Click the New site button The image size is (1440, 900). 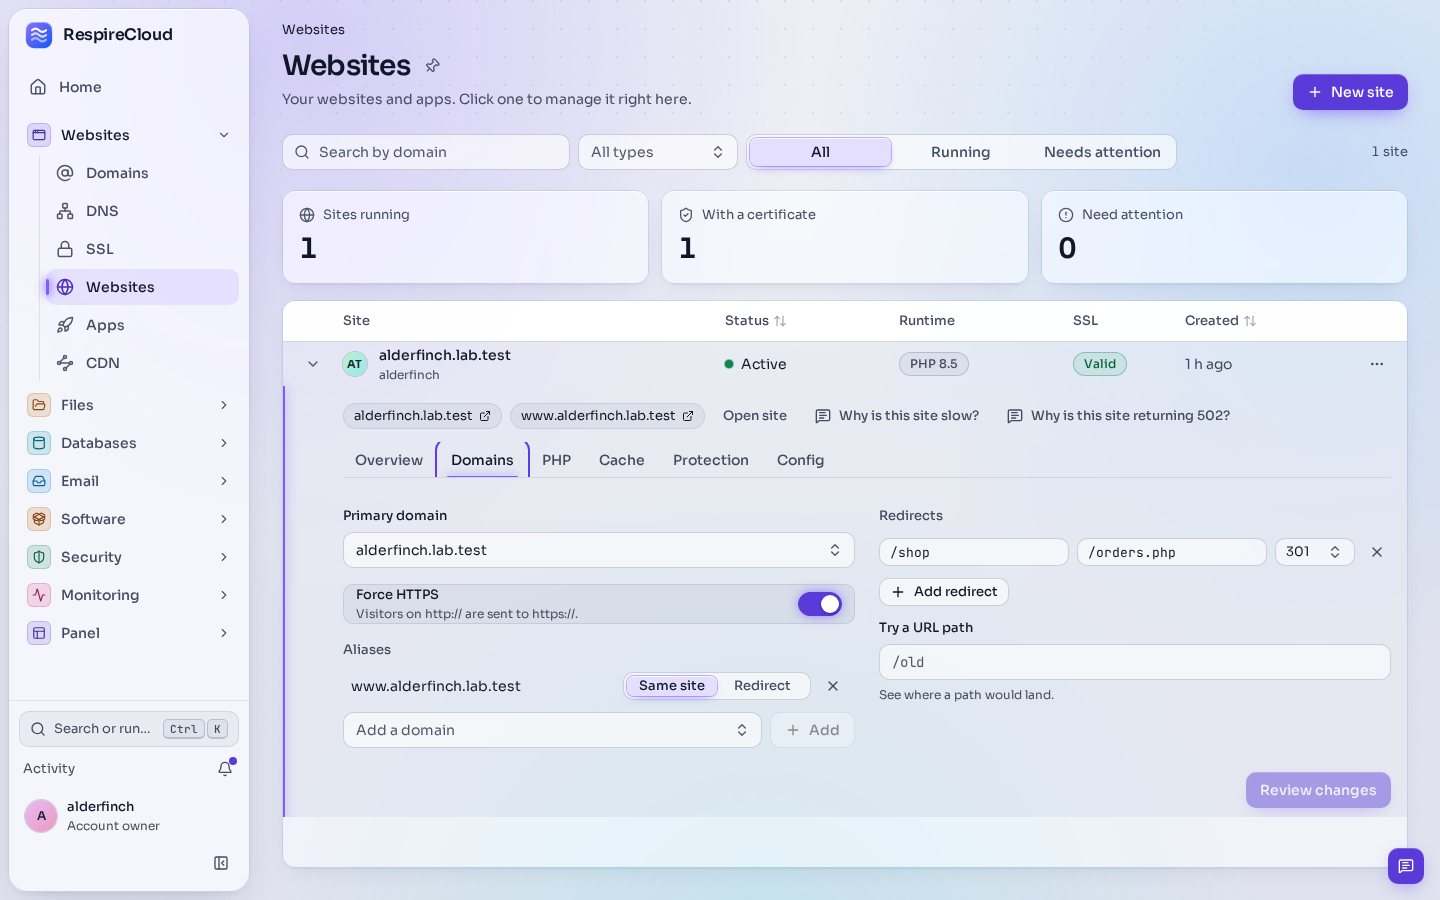pyautogui.click(x=1350, y=92)
